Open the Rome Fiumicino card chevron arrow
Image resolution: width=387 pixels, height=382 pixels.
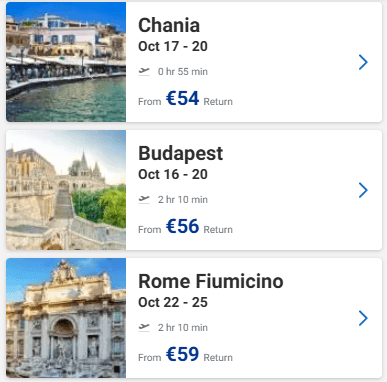(363, 318)
